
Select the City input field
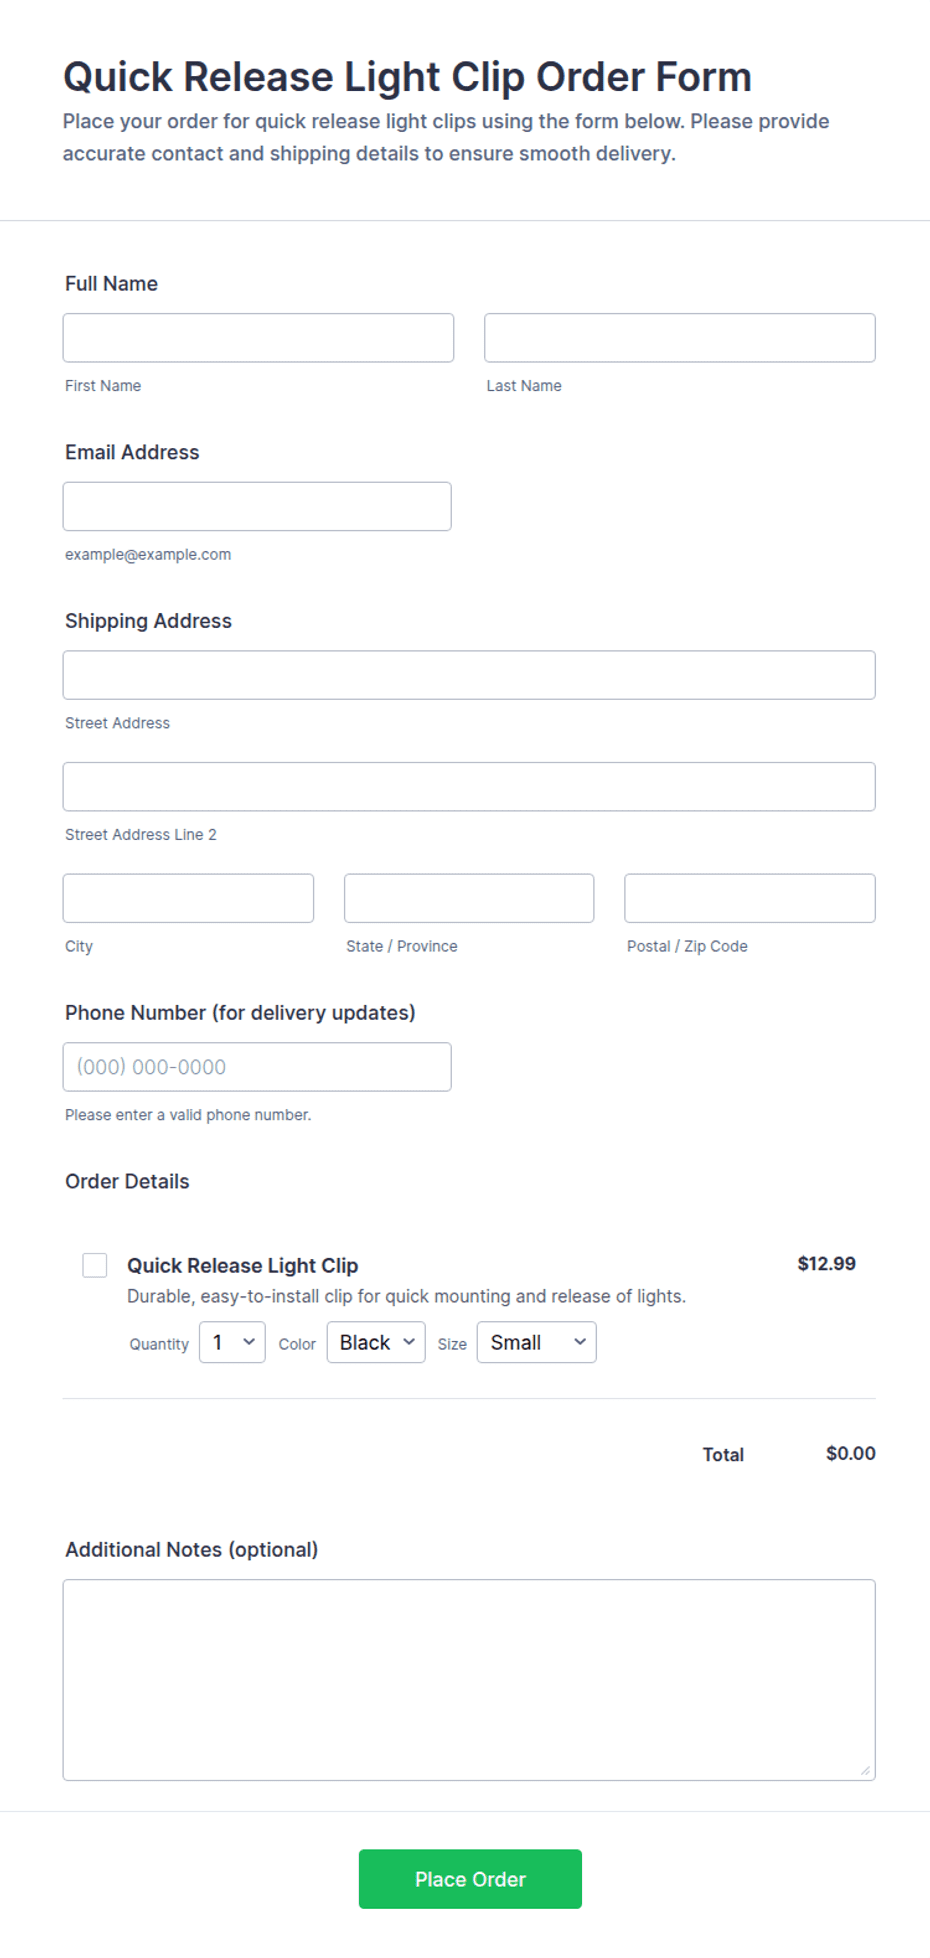coord(188,898)
